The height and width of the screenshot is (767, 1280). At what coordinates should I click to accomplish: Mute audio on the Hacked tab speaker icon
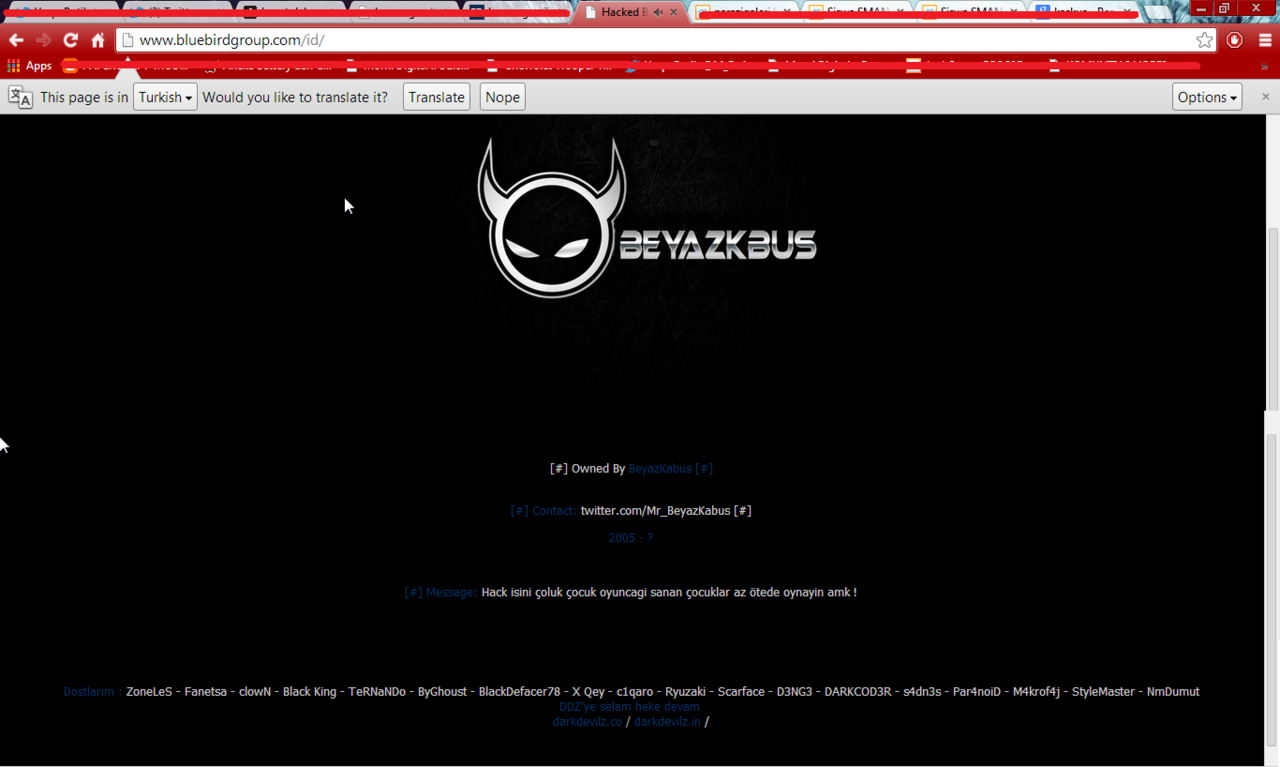[x=657, y=12]
